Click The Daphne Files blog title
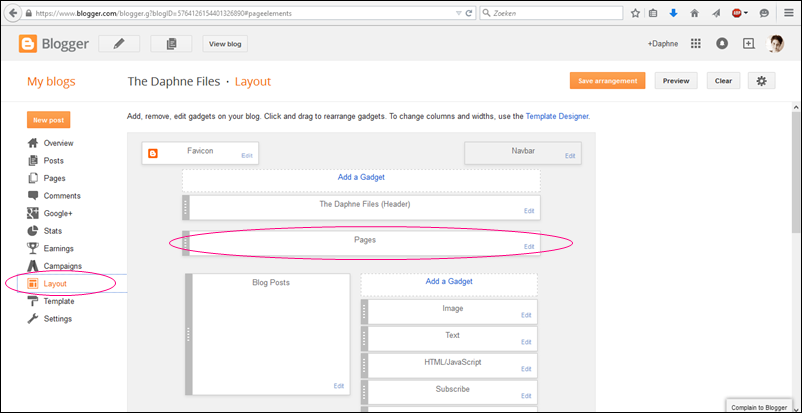 [x=174, y=81]
